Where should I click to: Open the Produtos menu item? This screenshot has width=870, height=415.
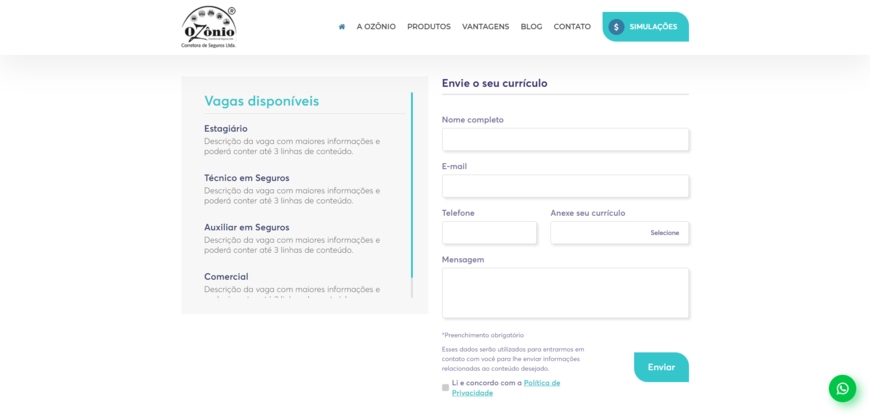pos(428,27)
